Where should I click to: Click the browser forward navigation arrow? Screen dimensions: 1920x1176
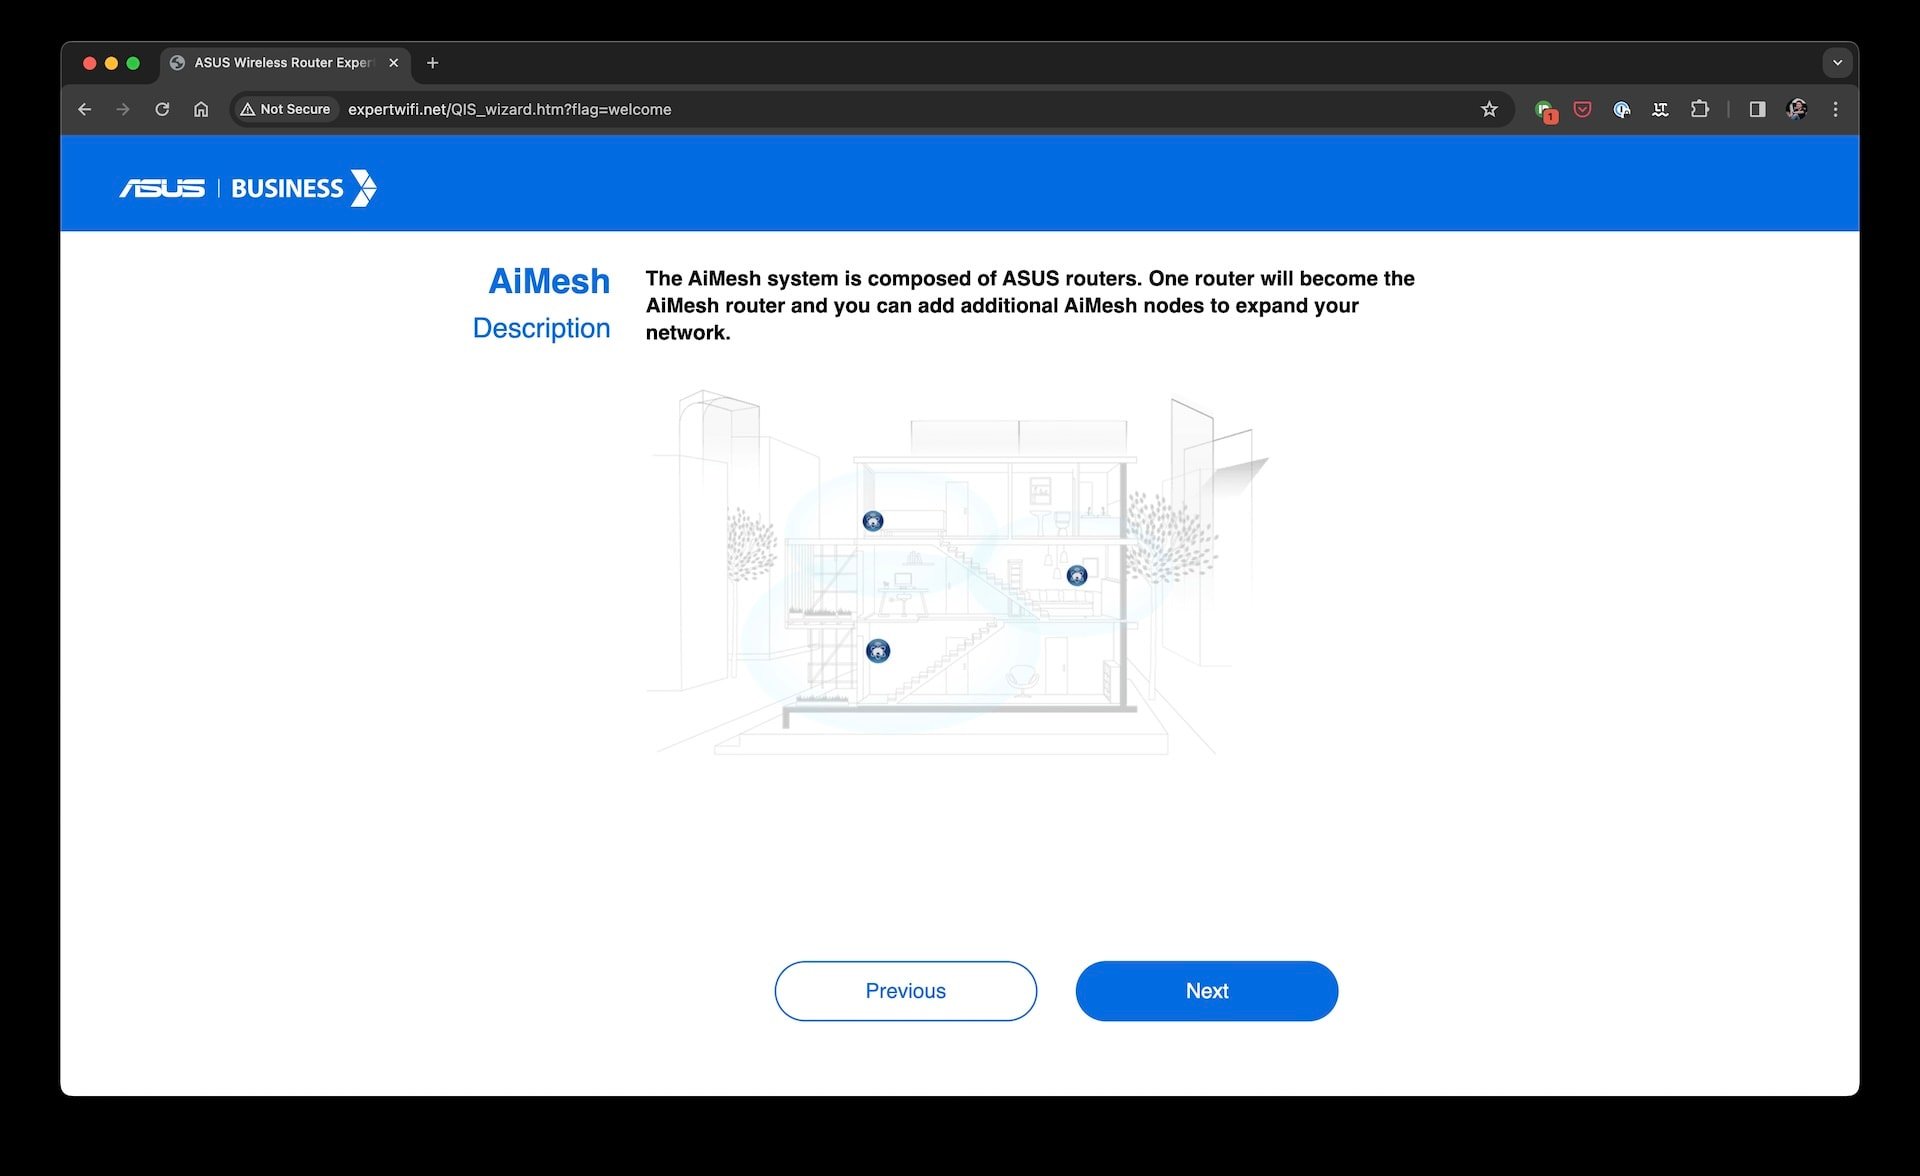pos(123,110)
